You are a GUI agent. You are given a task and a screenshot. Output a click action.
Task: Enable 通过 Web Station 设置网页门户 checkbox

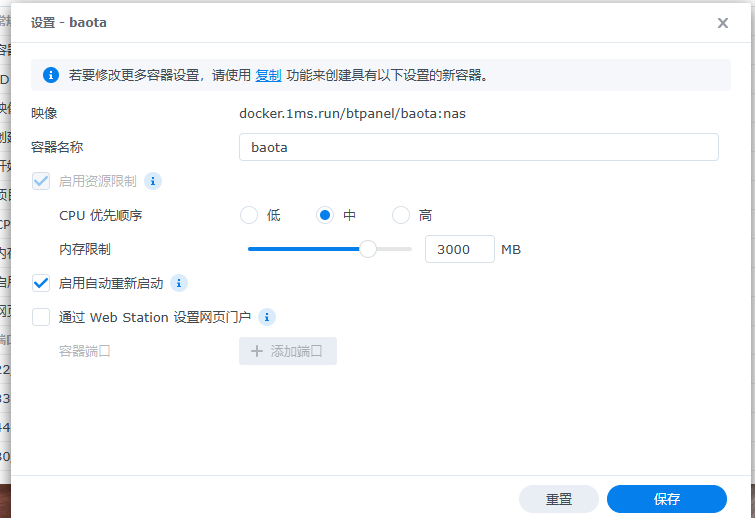(41, 317)
